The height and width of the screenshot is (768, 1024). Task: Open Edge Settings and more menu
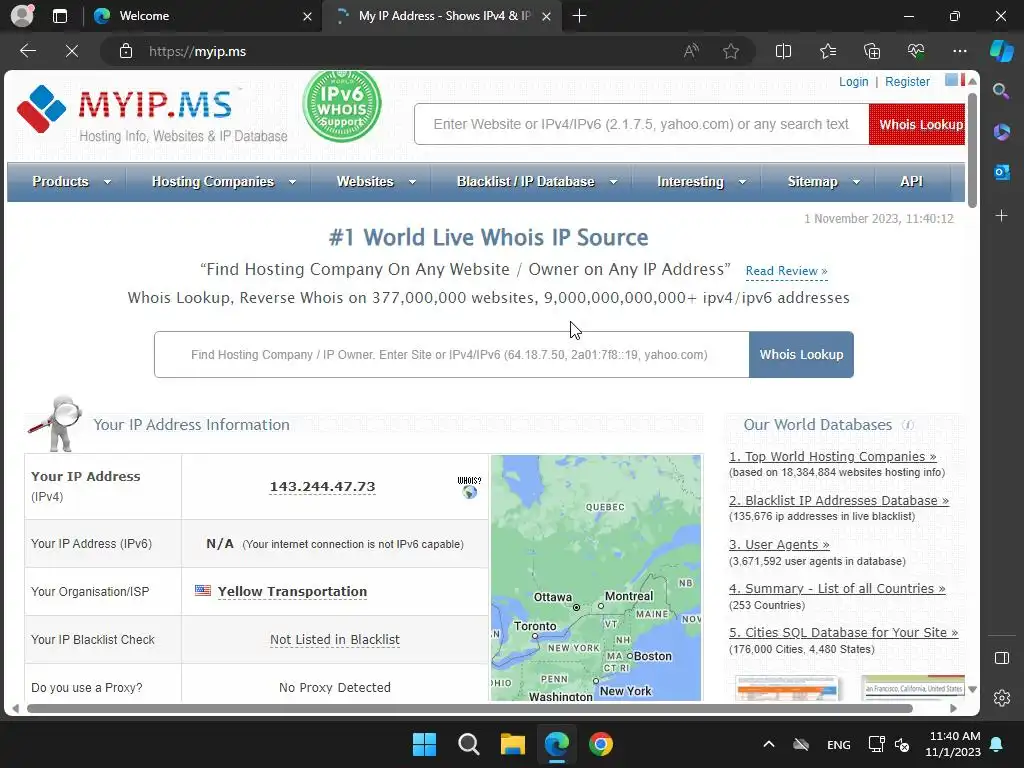pos(959,51)
